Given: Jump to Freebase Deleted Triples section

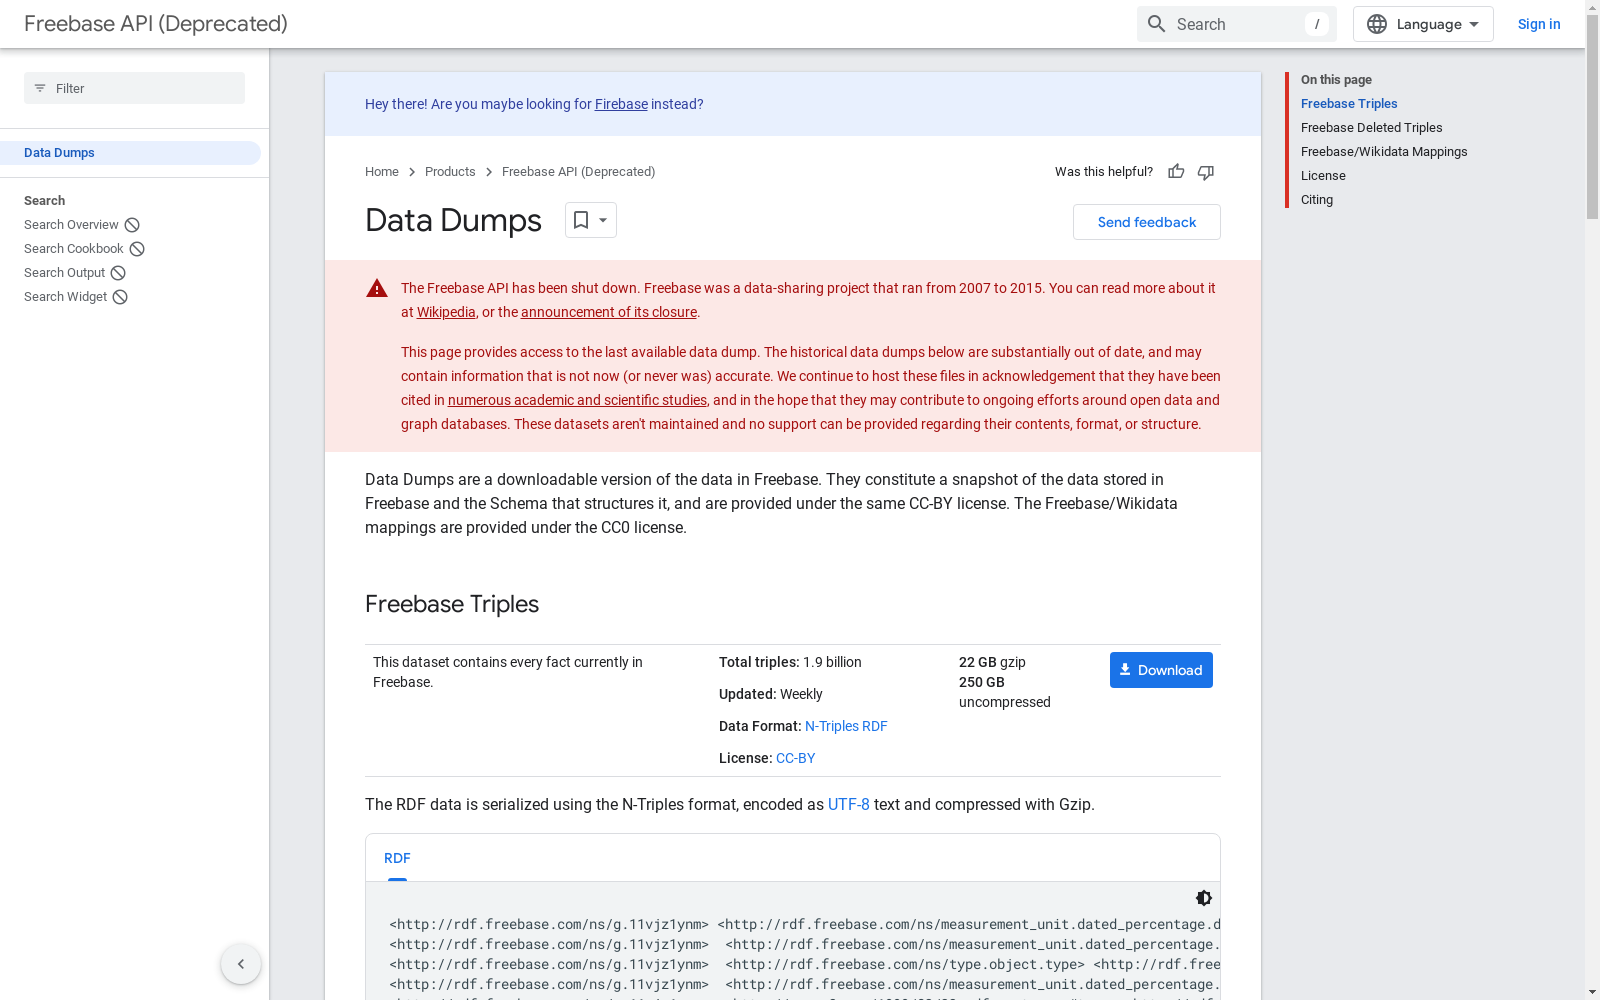Looking at the screenshot, I should [x=1372, y=128].
